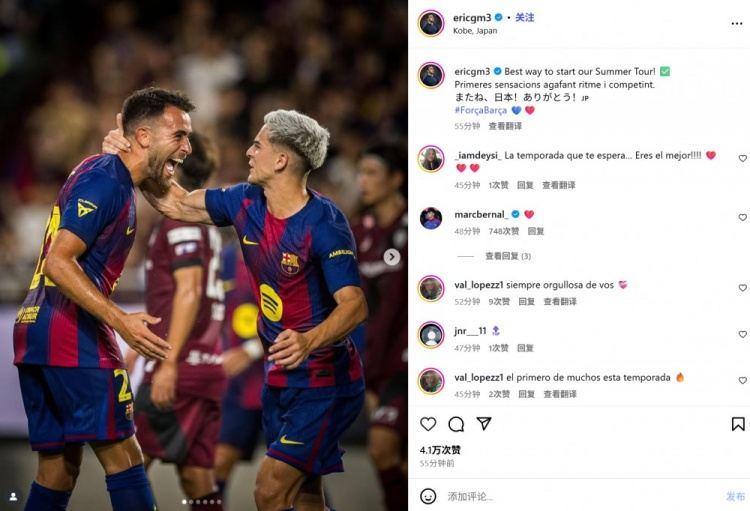The width and height of the screenshot is (750, 511).
Task: Select second carousel dot indicator
Action: (191, 502)
